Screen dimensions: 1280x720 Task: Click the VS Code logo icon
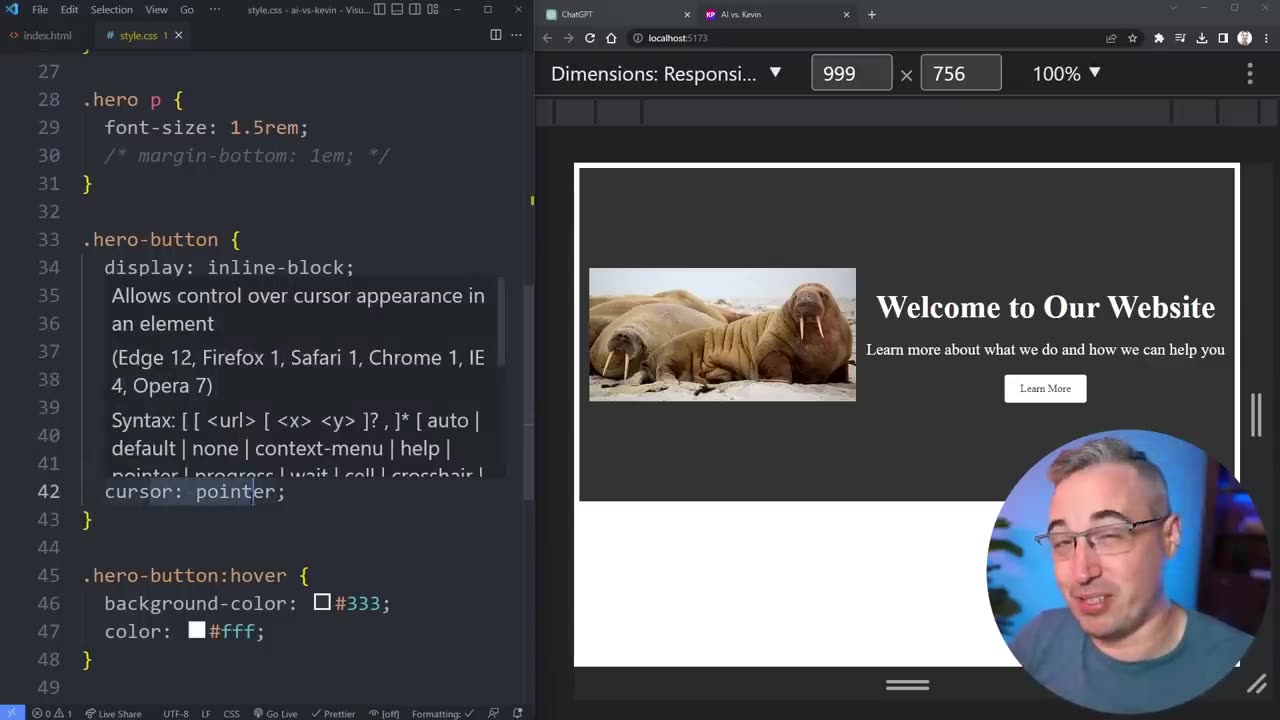12,10
